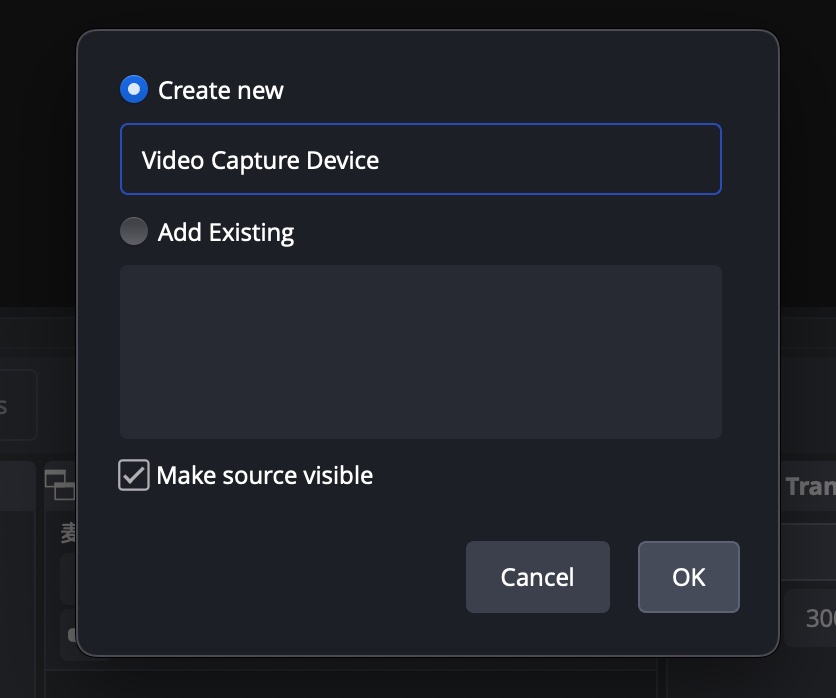Screen dimensions: 836x698
Task: Confirm the new source with OK
Action: (688, 577)
